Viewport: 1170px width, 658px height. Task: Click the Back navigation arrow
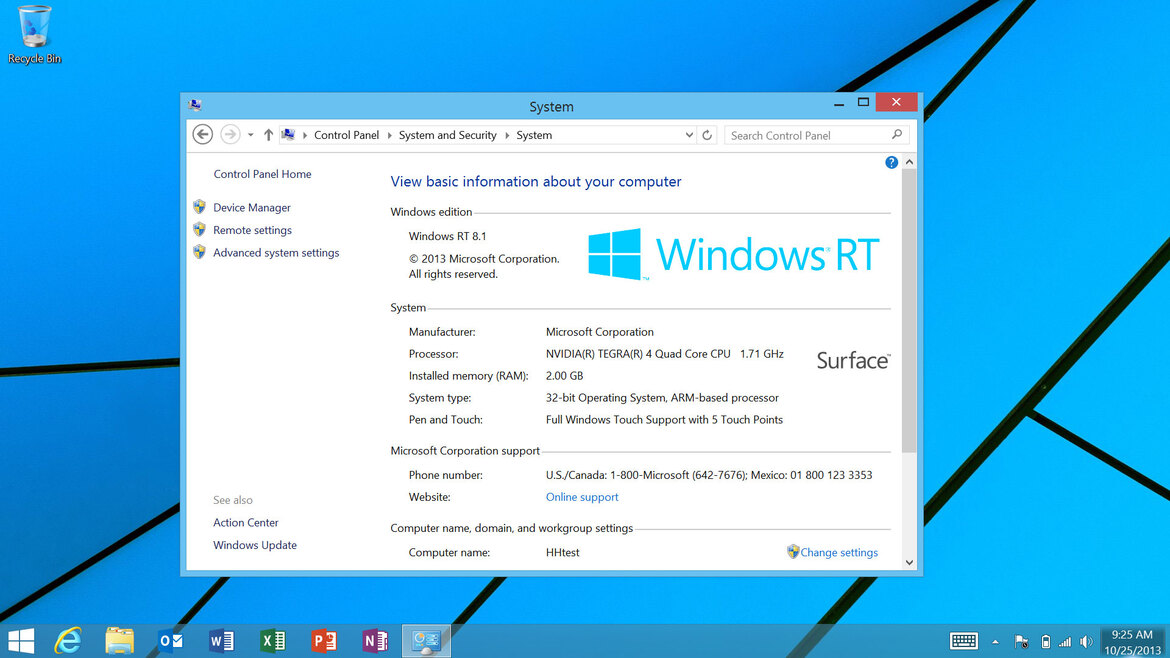(202, 134)
